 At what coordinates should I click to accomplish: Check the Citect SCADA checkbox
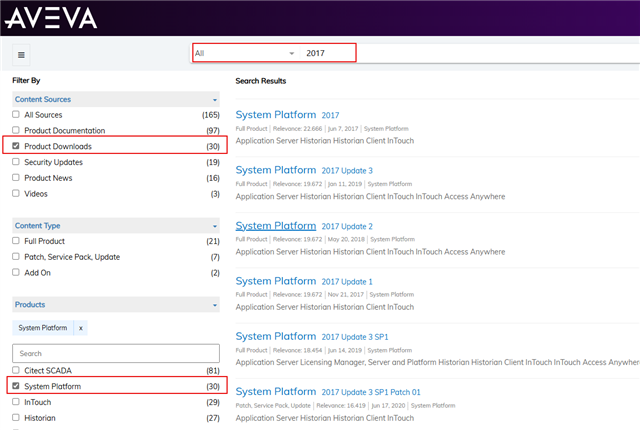pos(16,370)
